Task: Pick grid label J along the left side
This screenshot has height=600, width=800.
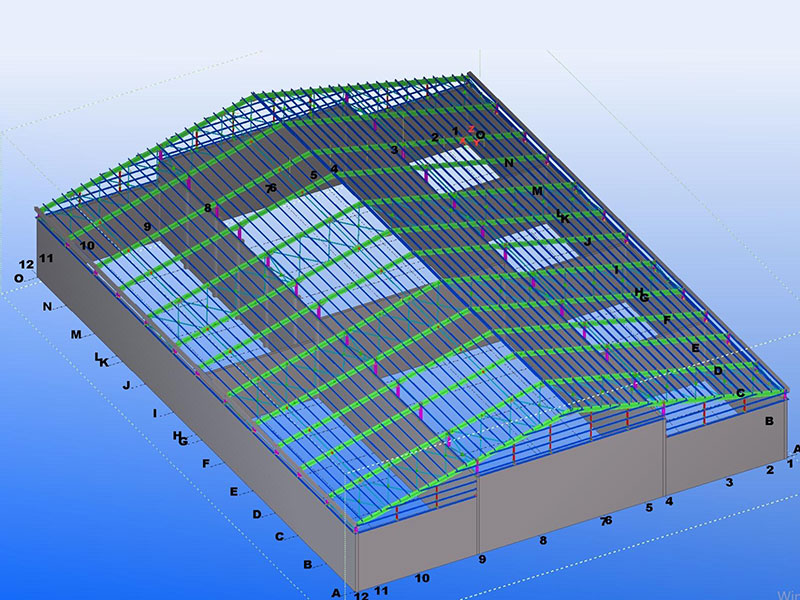Action: pos(127,384)
